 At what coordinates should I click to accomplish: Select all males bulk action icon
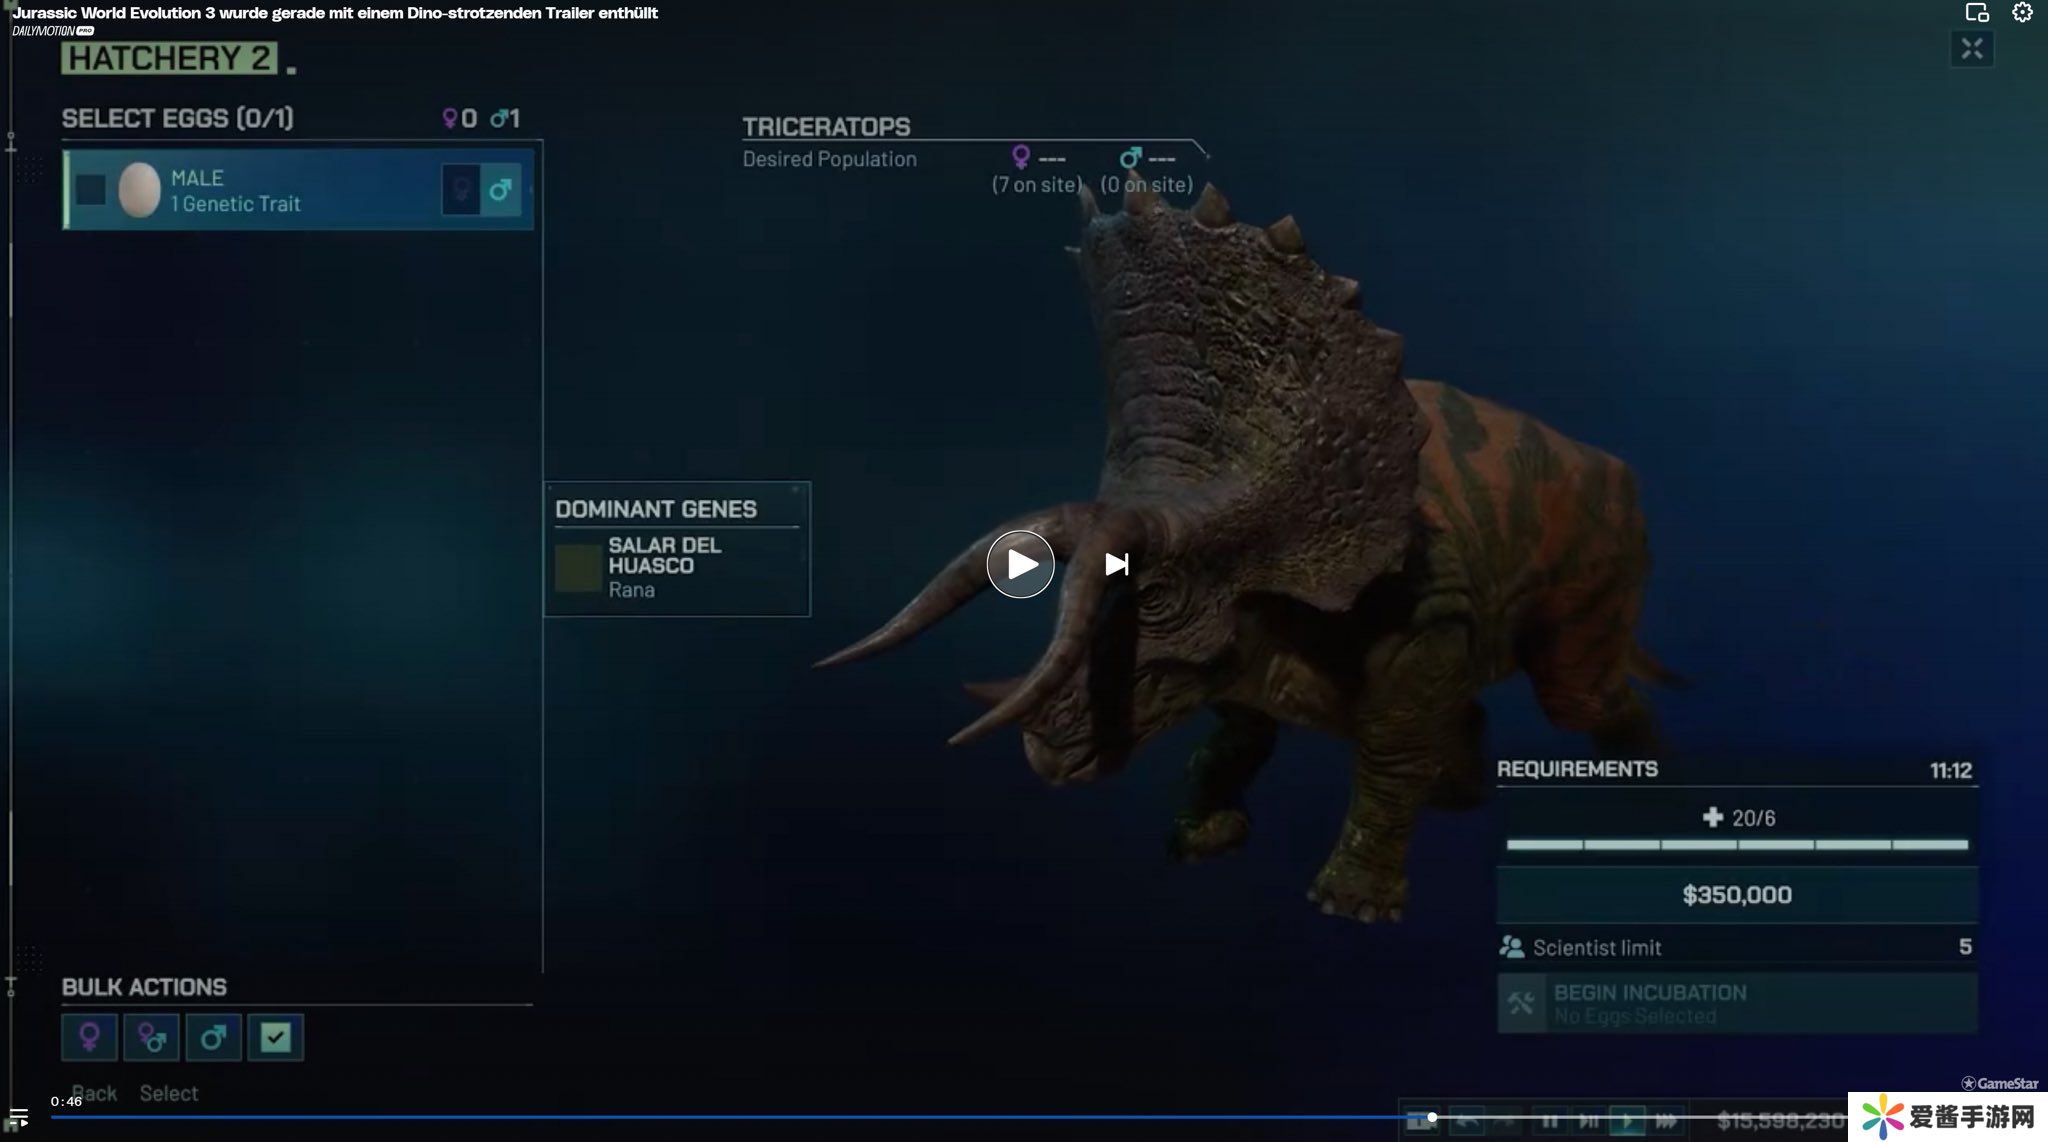(213, 1037)
